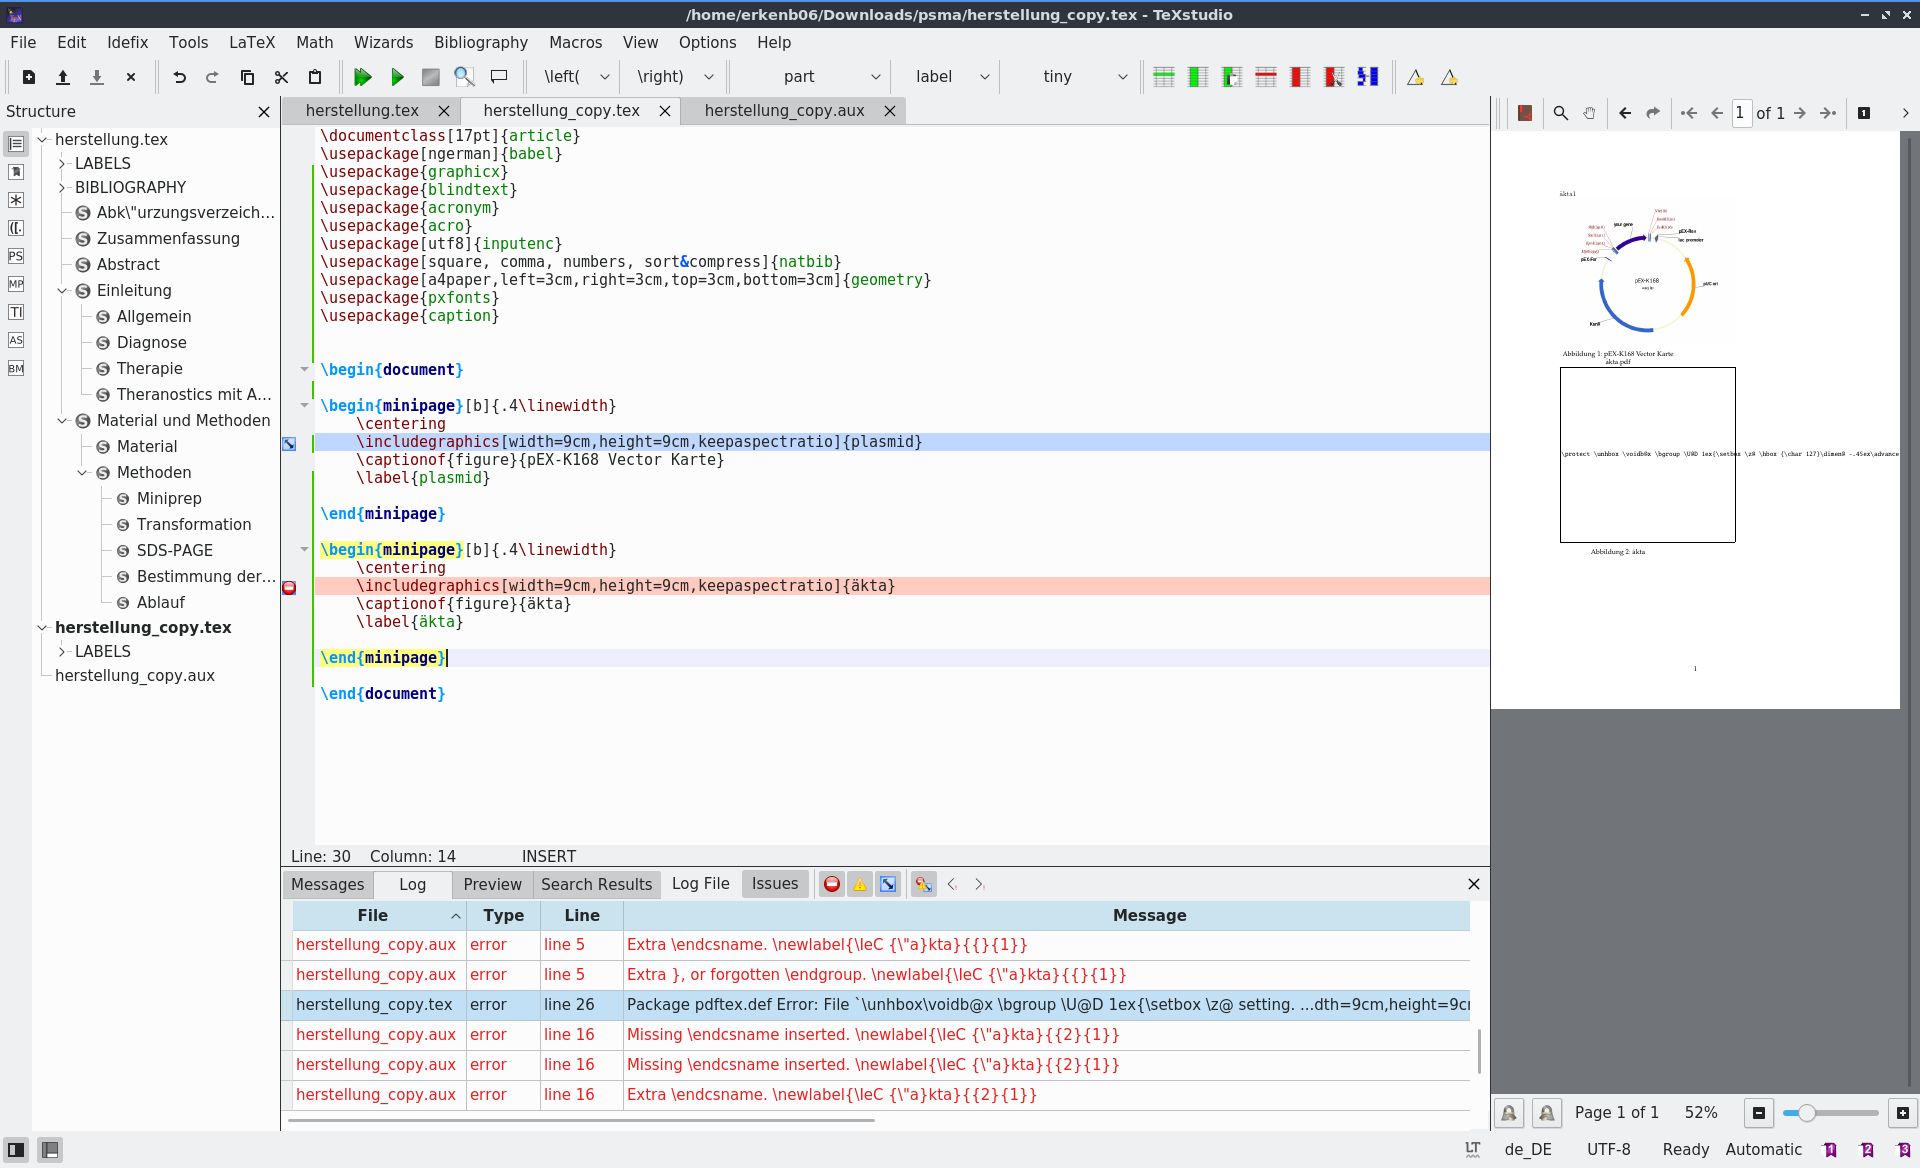Toggle the LanguageTool LT status icon
Viewport: 1920px width, 1168px height.
point(1473,1150)
